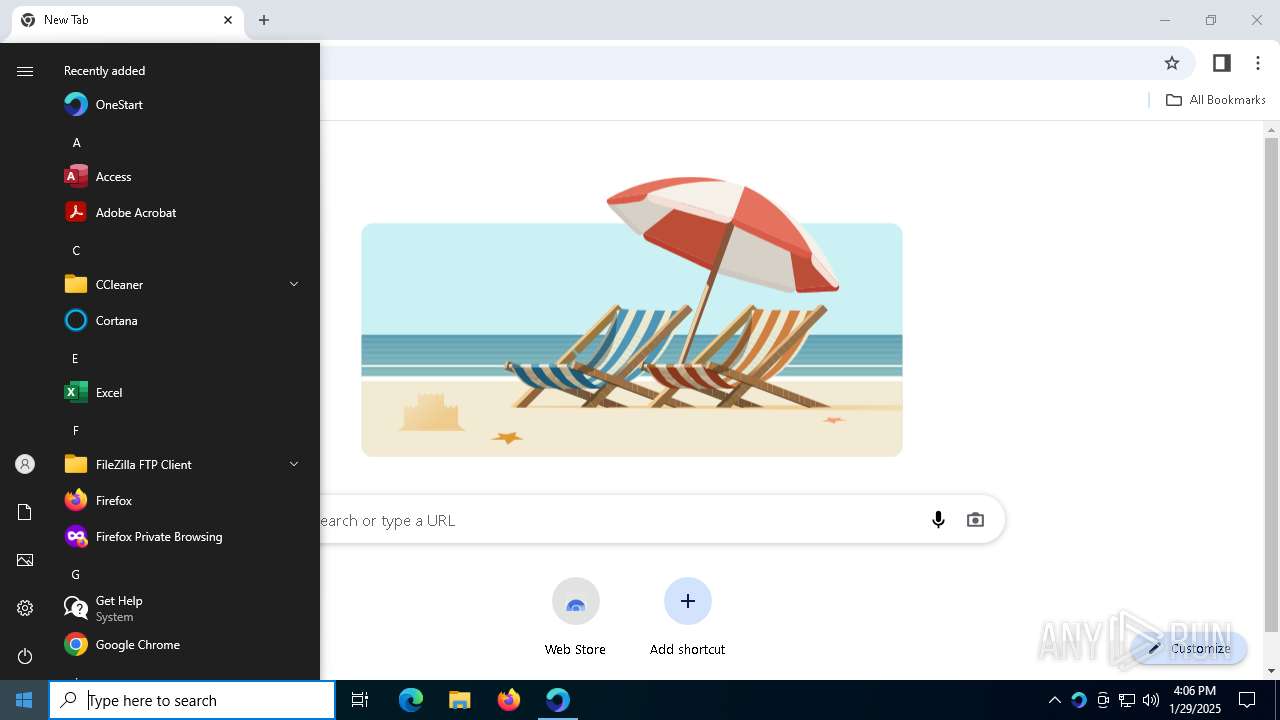
Task: Click the Windows Start button
Action: (x=24, y=700)
